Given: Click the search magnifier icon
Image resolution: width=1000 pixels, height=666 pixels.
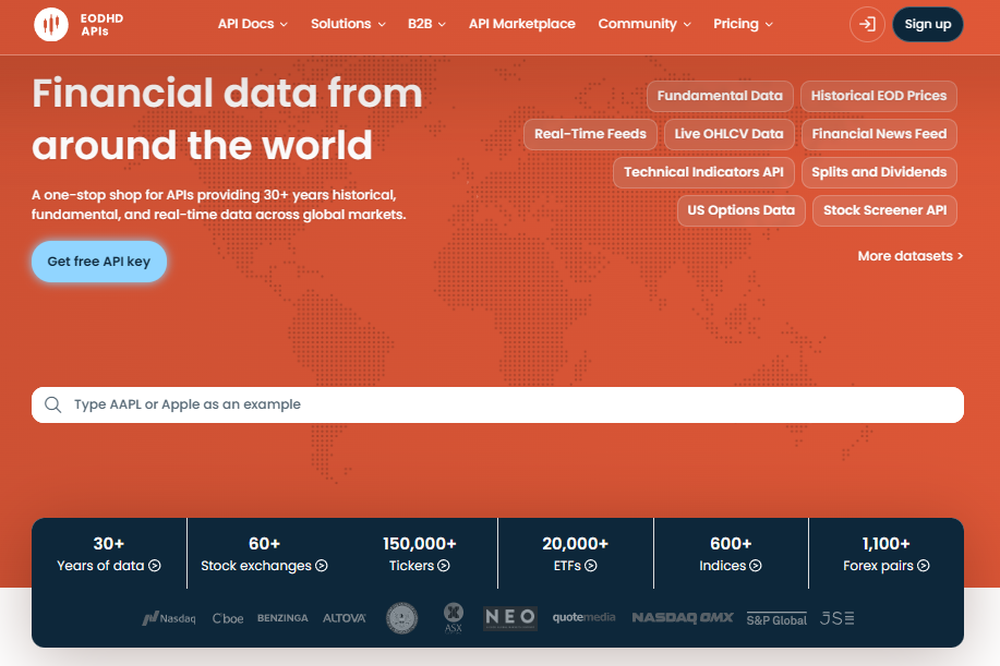Looking at the screenshot, I should (53, 404).
